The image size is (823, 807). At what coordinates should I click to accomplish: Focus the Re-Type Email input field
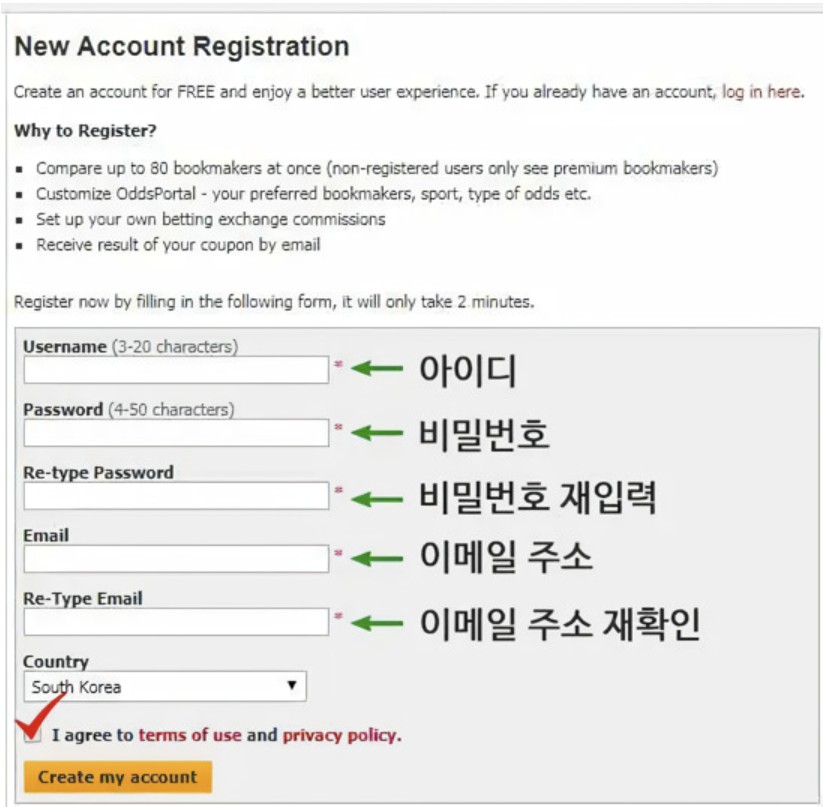click(x=176, y=621)
